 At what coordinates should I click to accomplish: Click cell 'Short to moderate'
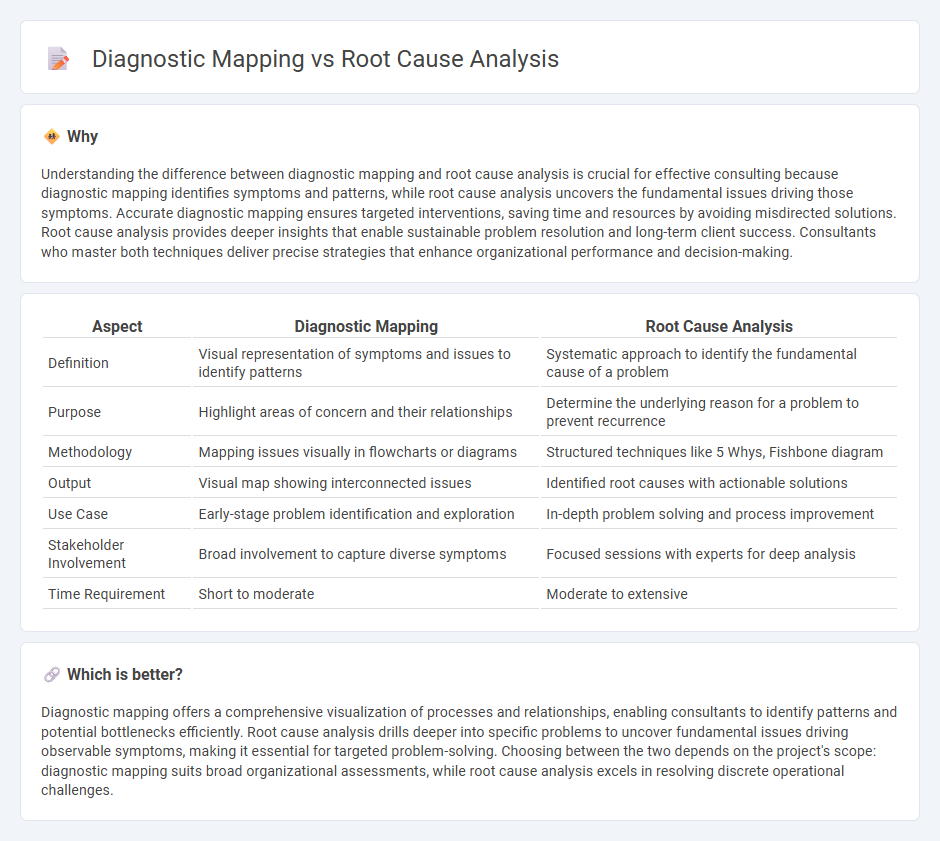(366, 594)
